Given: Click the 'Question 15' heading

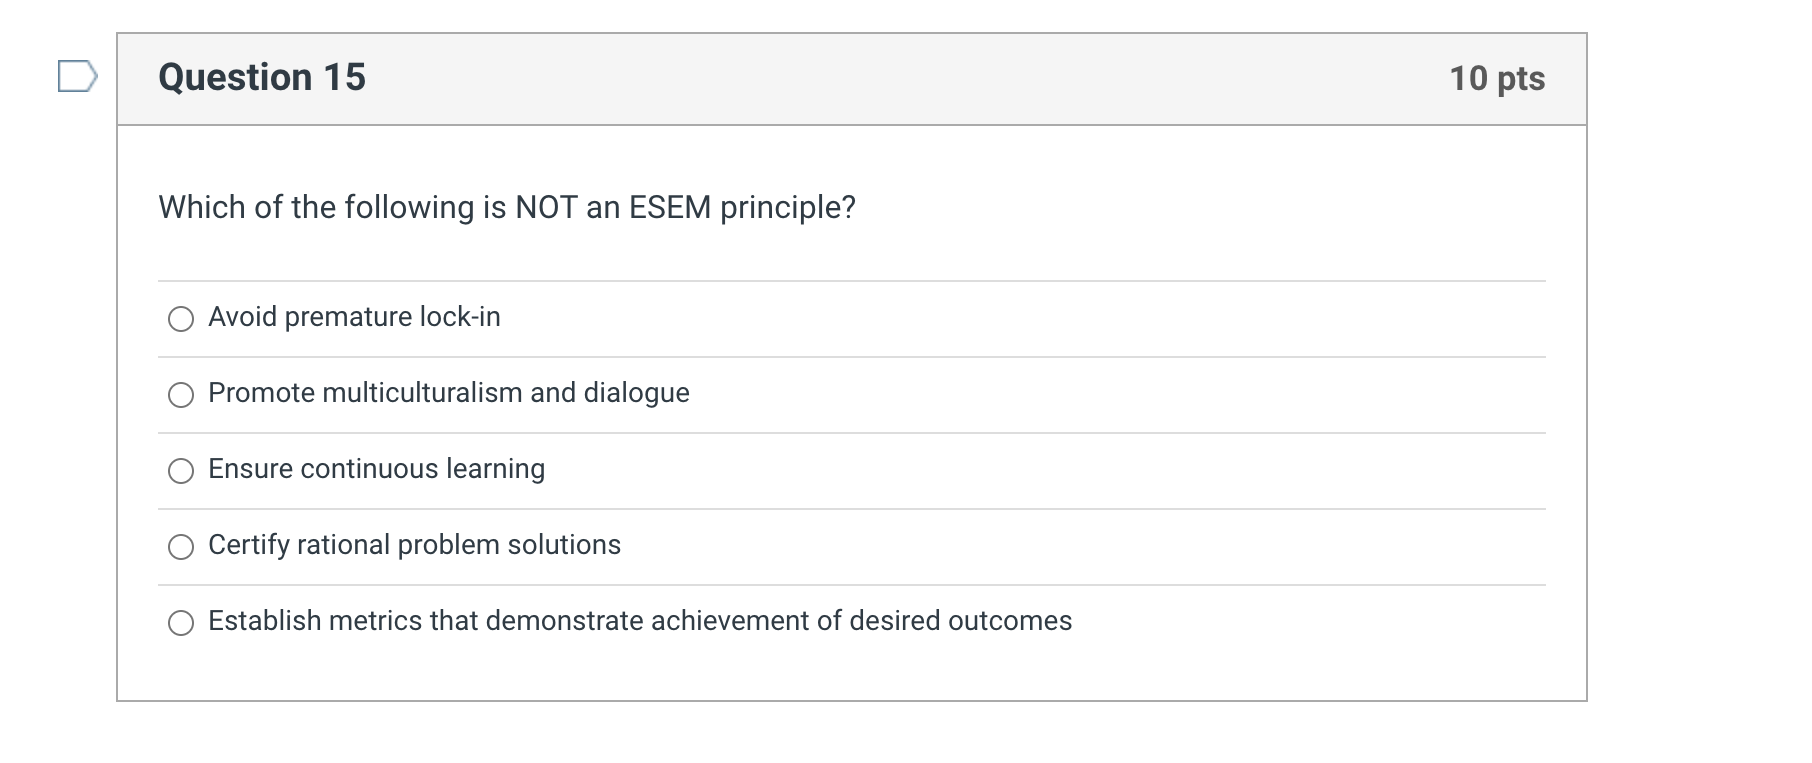Looking at the screenshot, I should coord(262,78).
